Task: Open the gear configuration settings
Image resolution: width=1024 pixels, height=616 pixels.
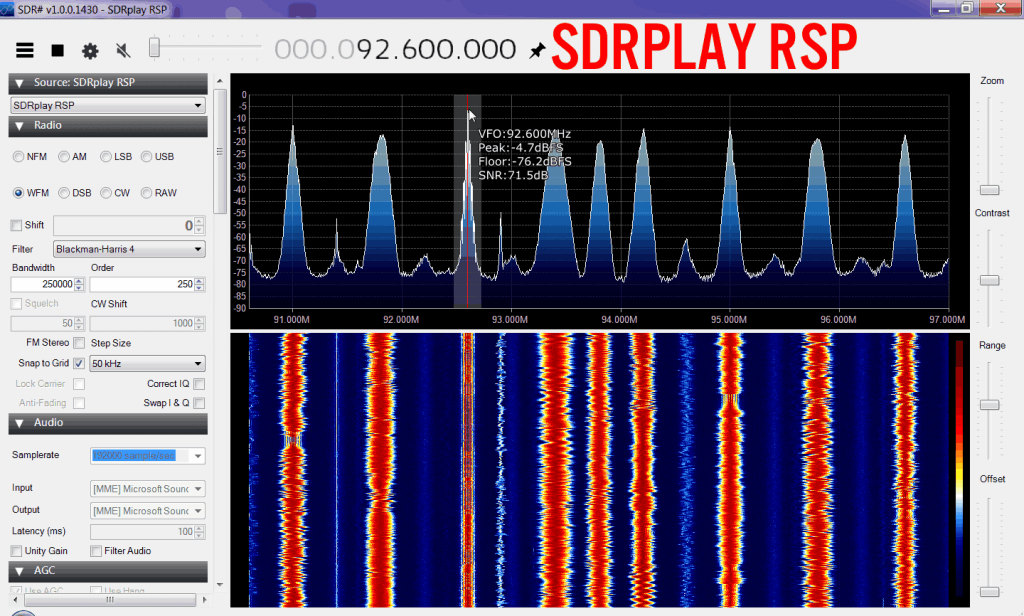Action: 90,50
